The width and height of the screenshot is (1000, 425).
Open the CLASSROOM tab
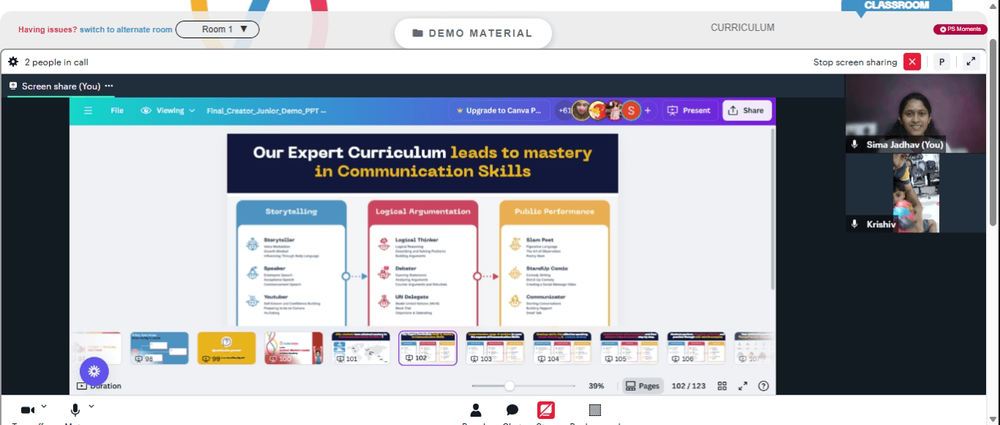click(896, 5)
